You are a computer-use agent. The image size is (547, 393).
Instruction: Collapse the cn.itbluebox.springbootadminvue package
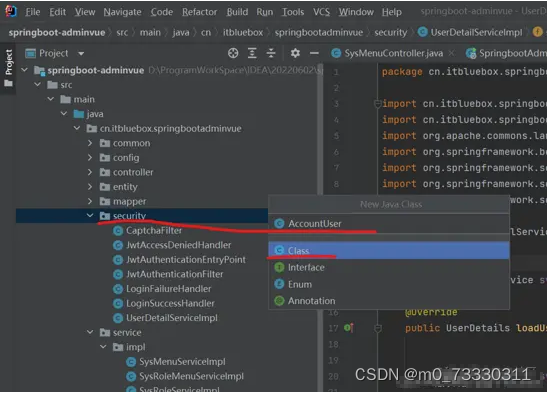[x=77, y=128]
